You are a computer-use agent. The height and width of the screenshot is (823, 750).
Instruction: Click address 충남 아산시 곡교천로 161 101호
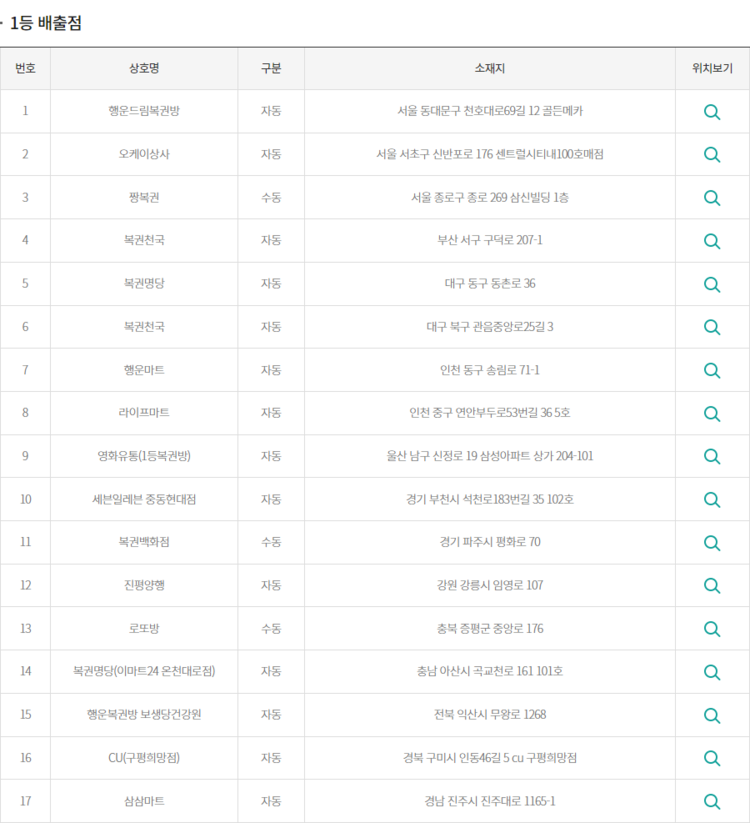(490, 671)
